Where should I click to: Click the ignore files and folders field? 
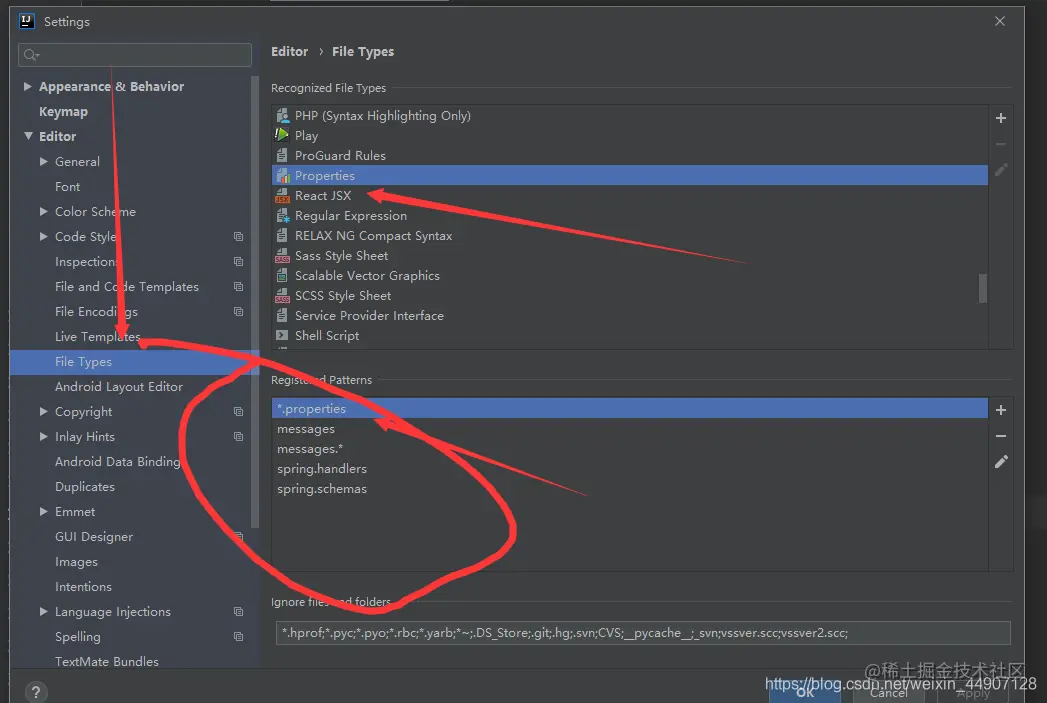click(x=643, y=633)
